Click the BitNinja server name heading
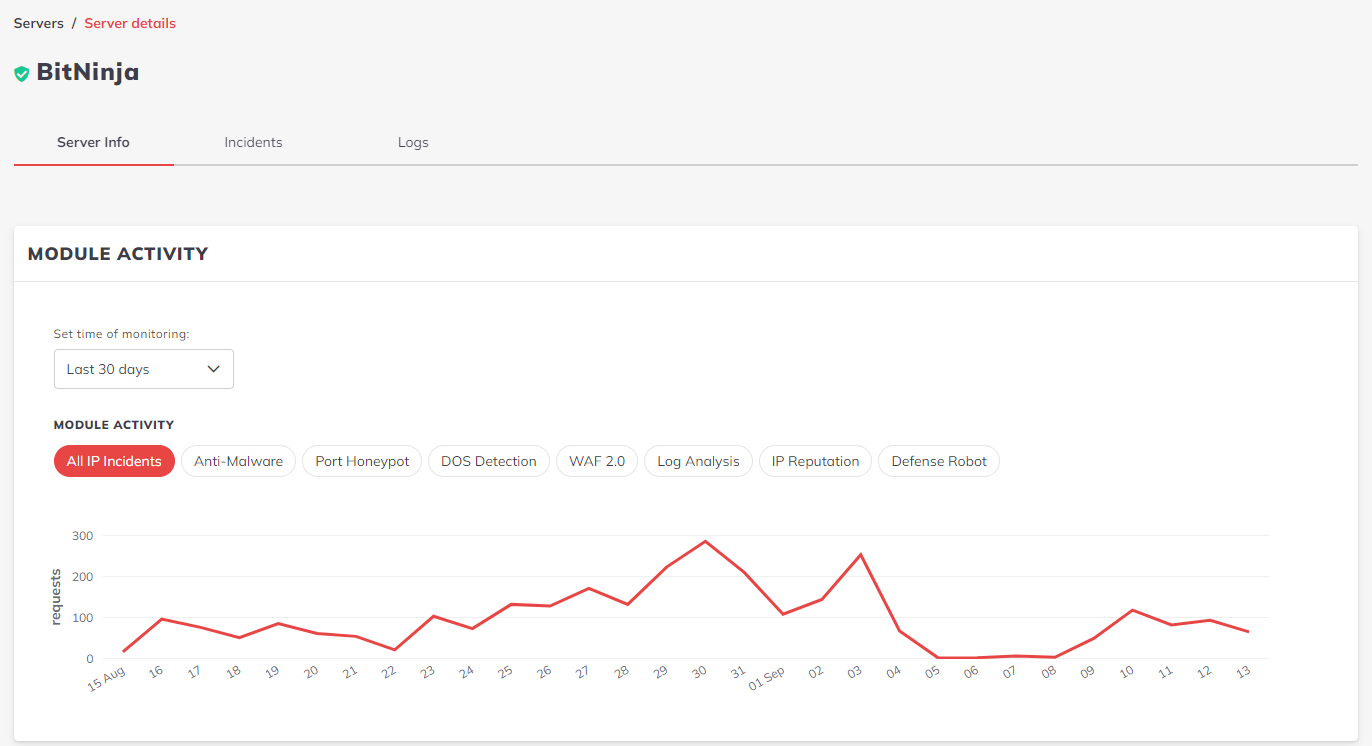The width and height of the screenshot is (1372, 746). pyautogui.click(x=88, y=72)
